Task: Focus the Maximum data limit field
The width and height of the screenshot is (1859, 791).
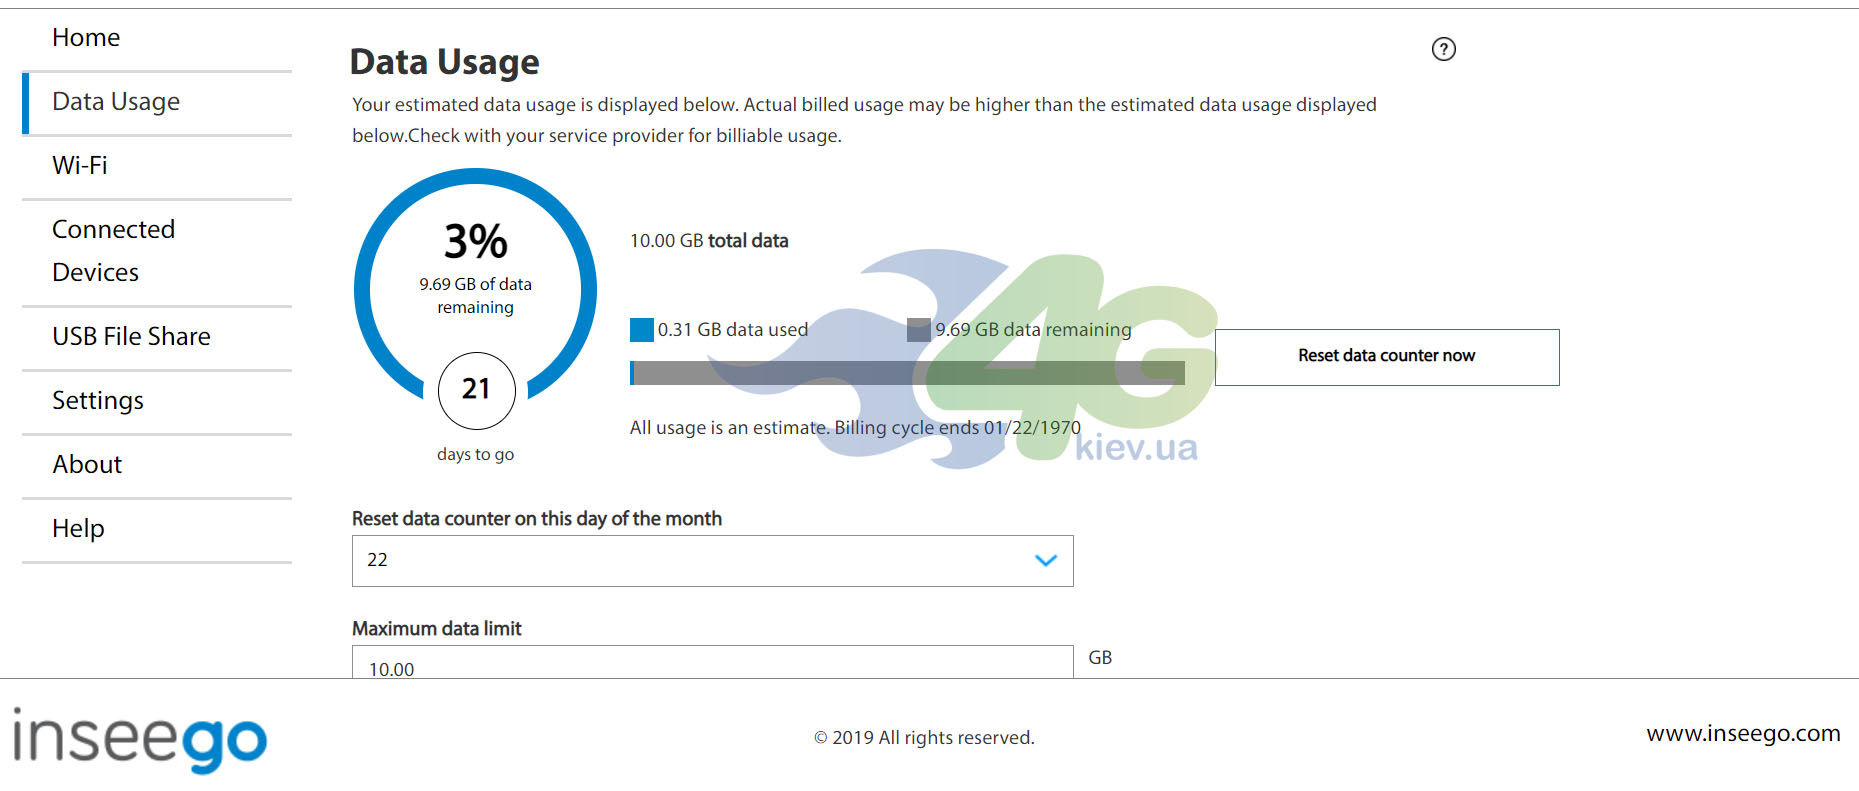Action: point(712,662)
